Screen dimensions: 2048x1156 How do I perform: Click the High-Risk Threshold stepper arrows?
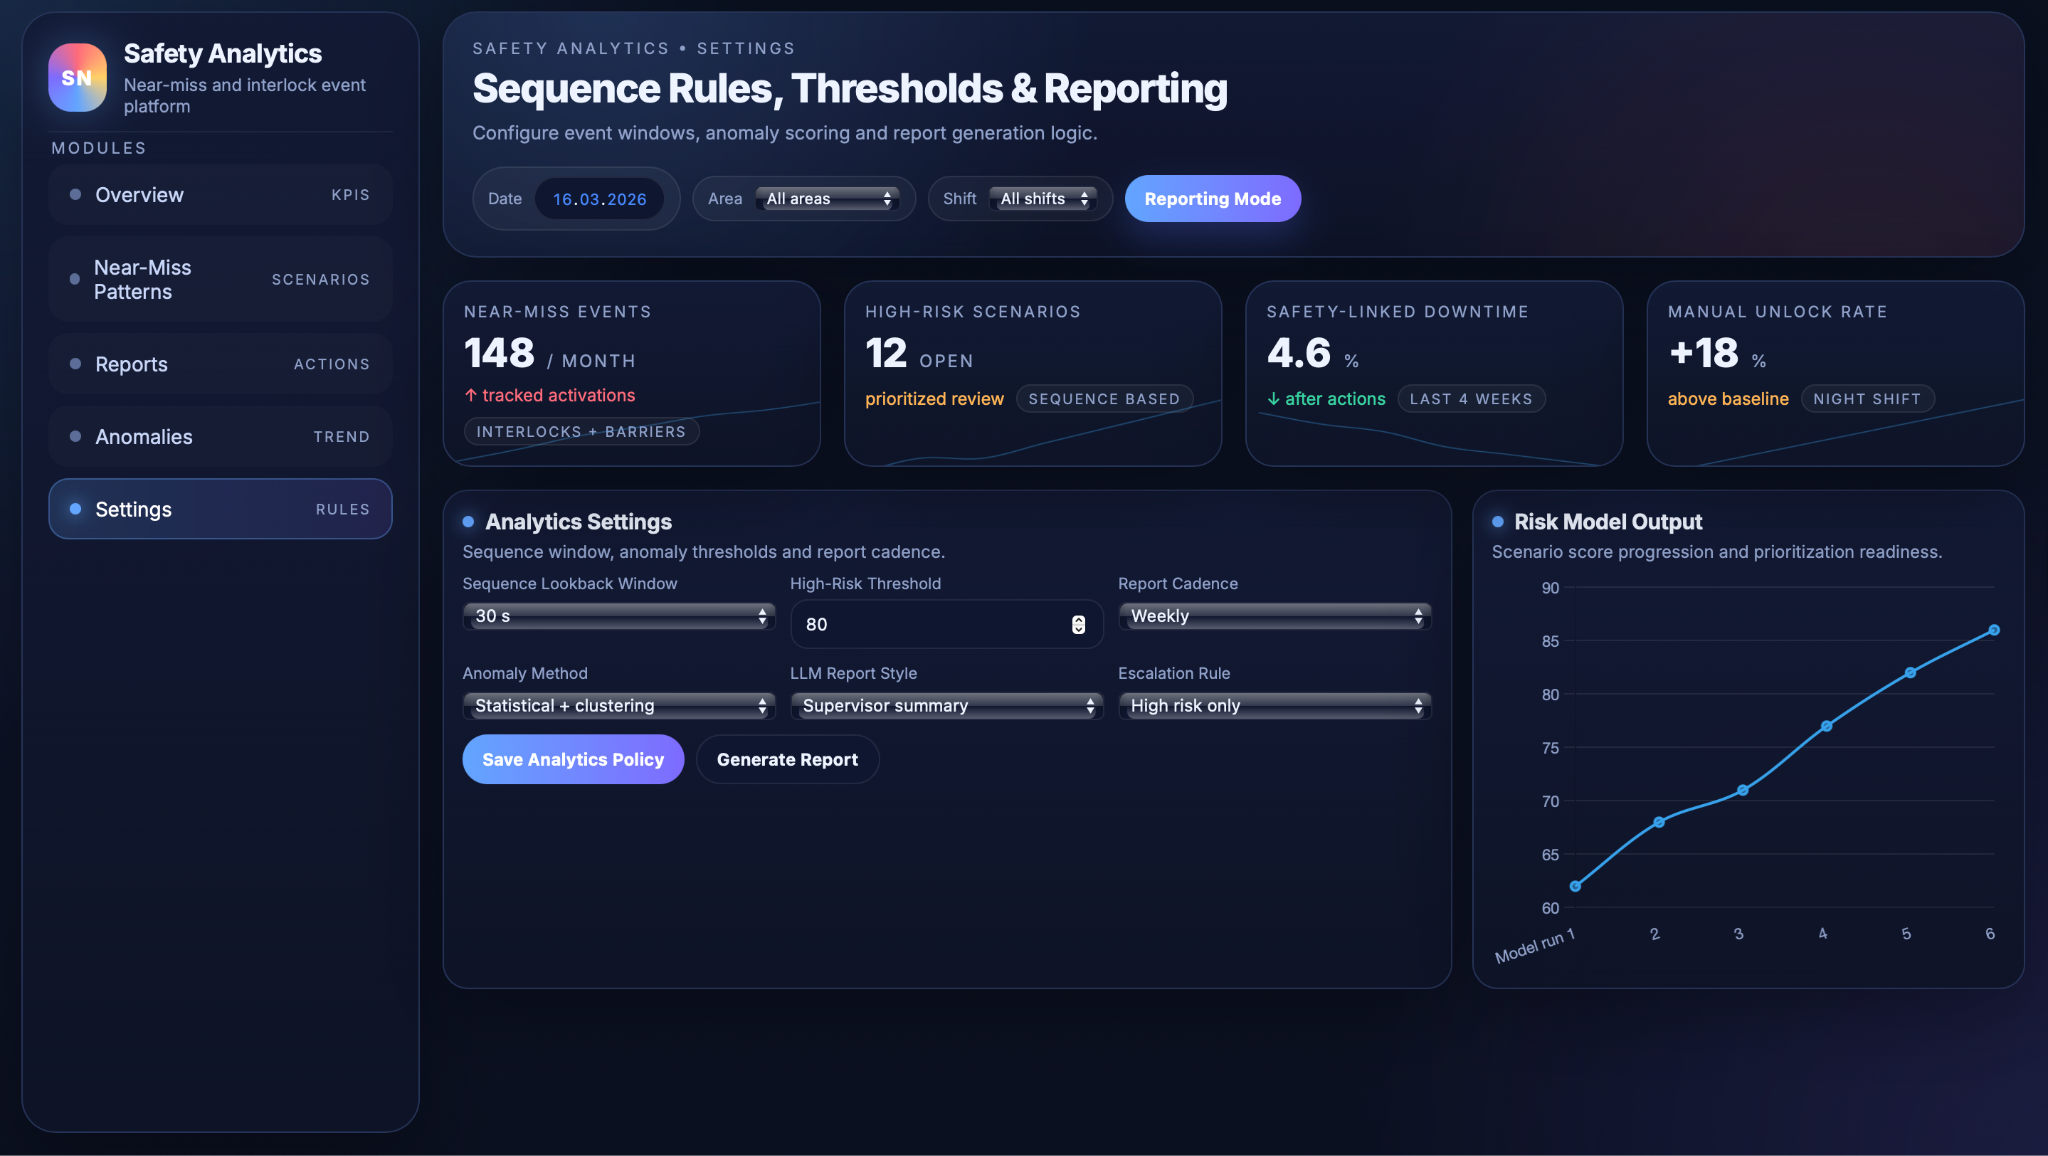(x=1078, y=624)
